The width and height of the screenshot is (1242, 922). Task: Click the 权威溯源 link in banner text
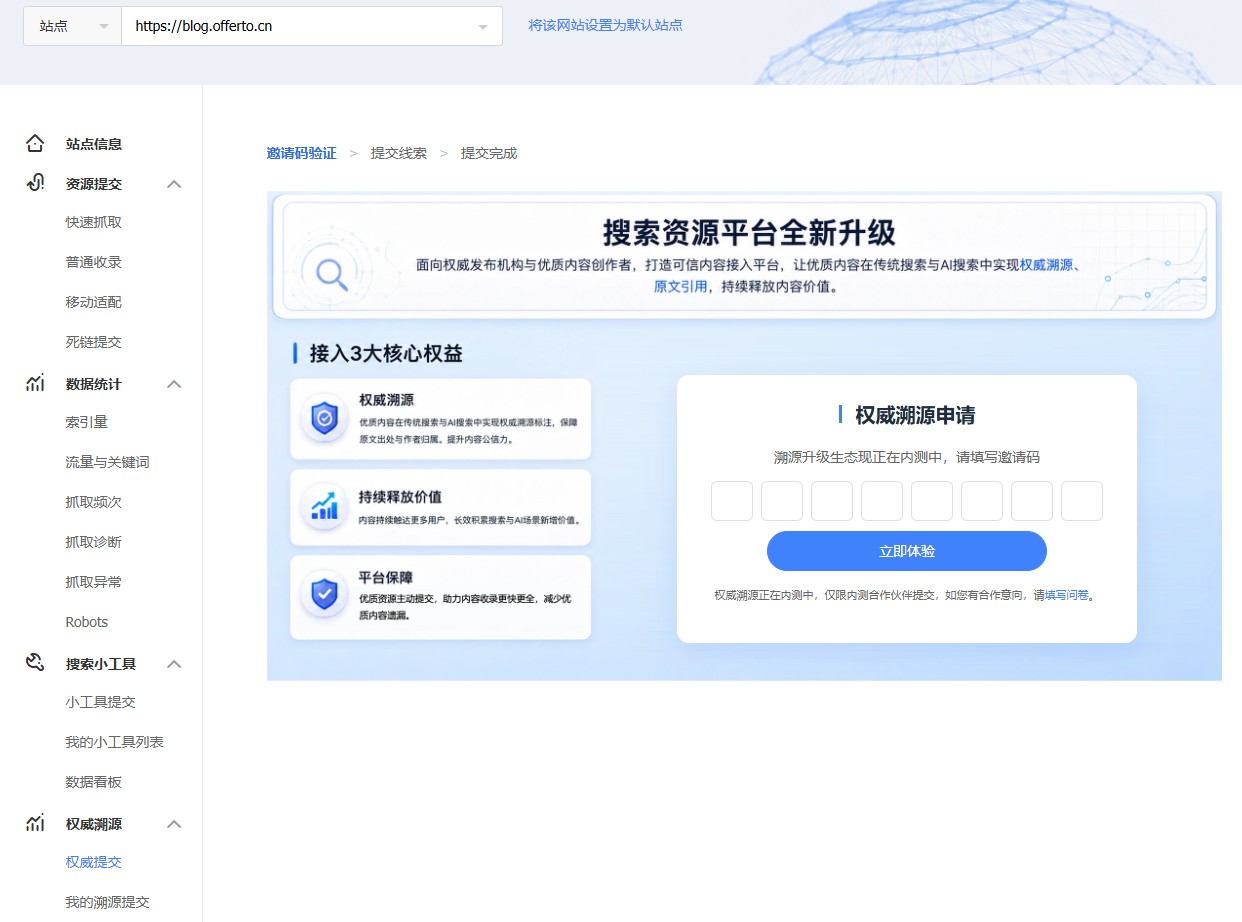click(1046, 265)
